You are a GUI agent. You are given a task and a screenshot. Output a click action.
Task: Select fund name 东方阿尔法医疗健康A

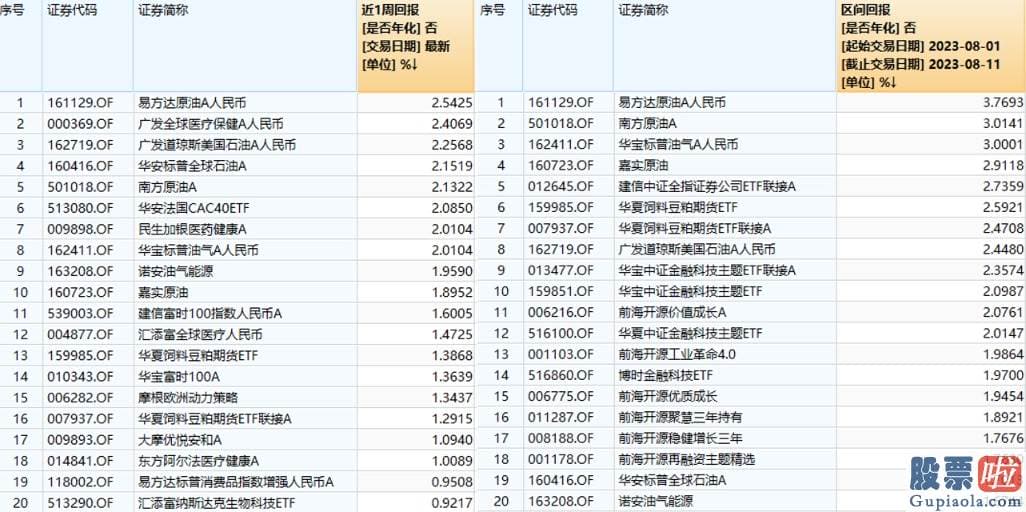(x=200, y=461)
